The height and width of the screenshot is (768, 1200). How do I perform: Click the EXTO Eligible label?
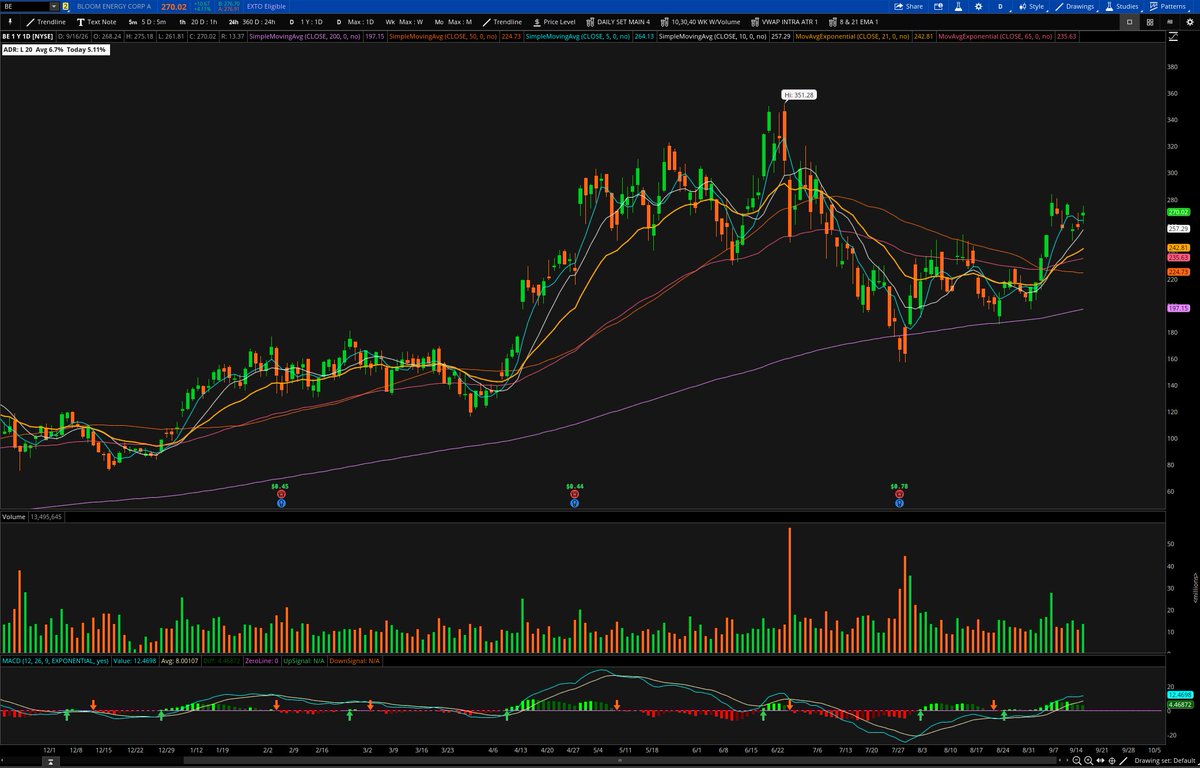click(266, 6)
